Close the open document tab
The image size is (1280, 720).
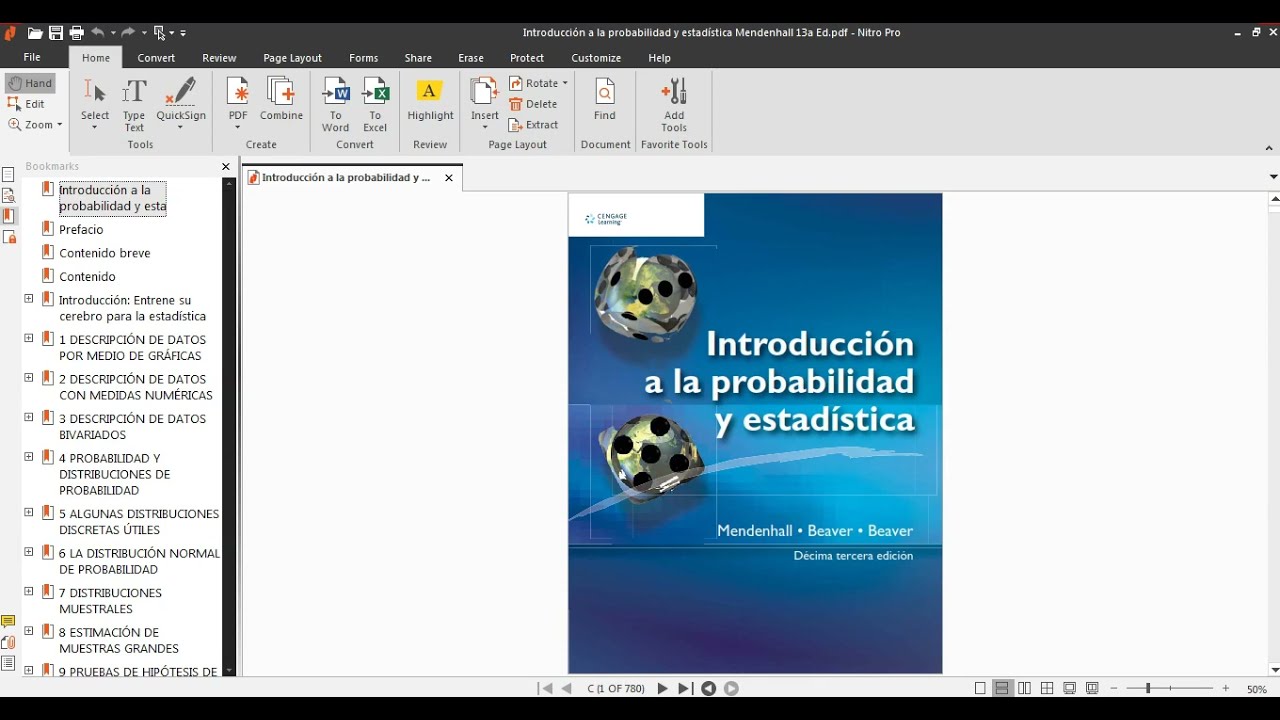(x=449, y=178)
